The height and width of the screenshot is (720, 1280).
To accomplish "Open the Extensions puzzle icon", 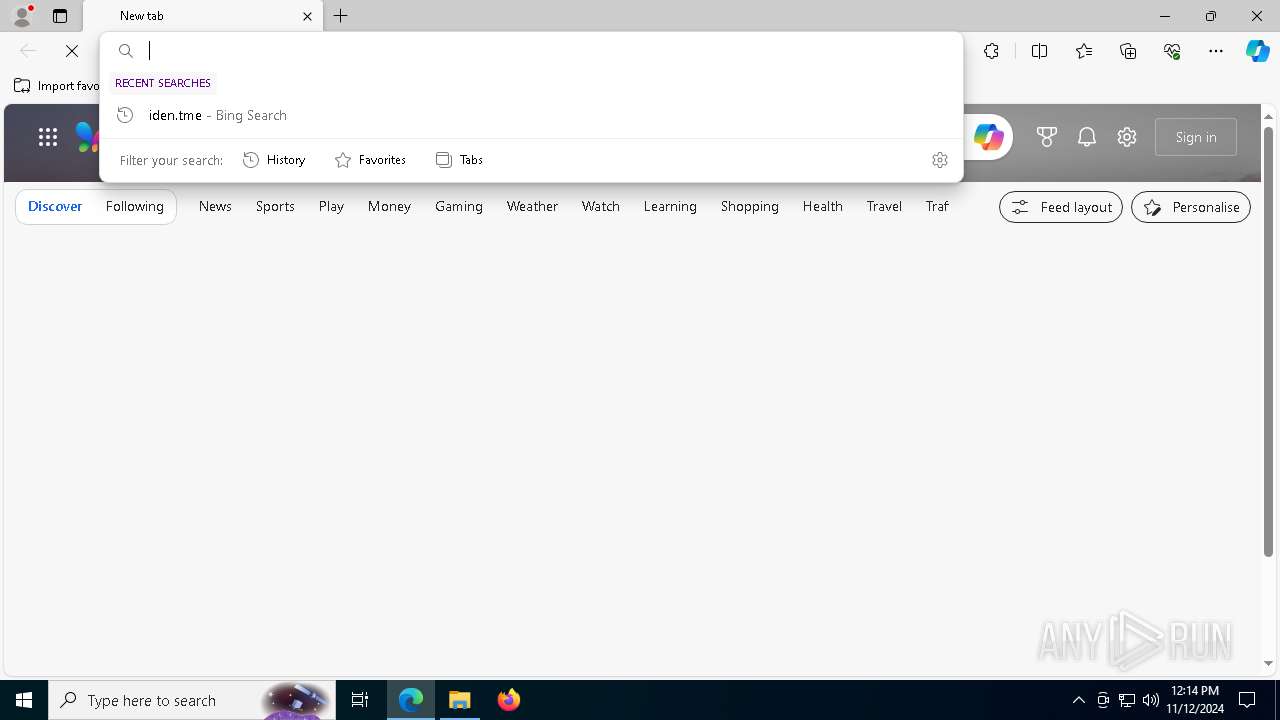I will tap(991, 51).
